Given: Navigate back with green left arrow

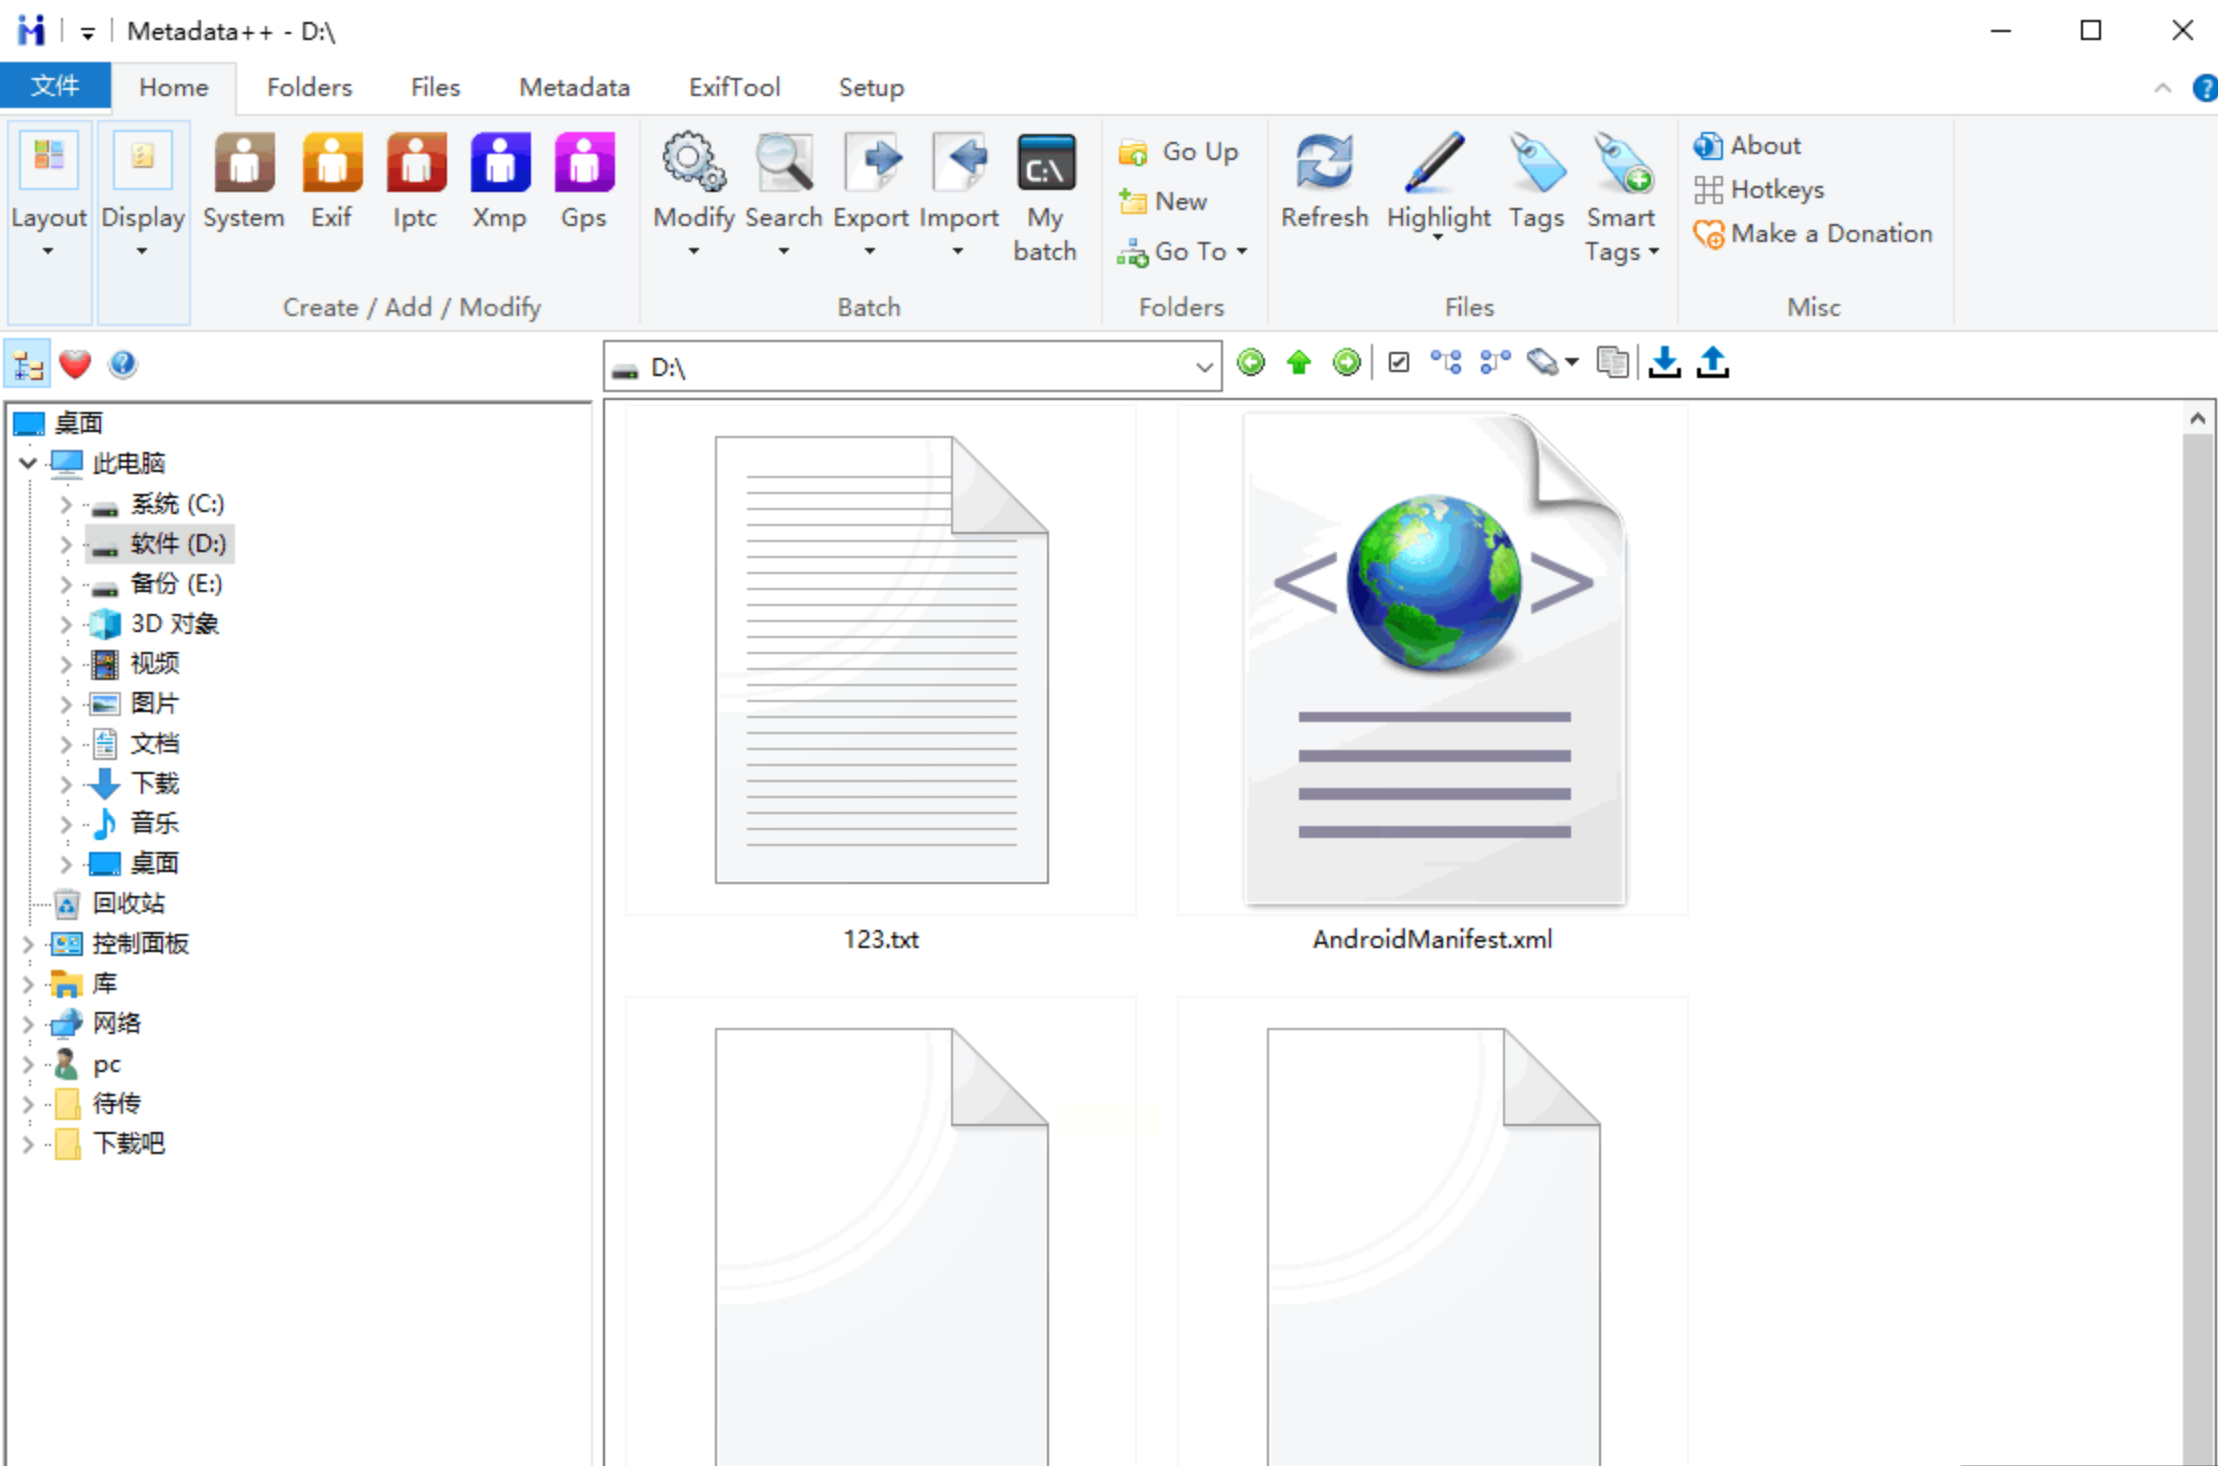Looking at the screenshot, I should tap(1250, 363).
